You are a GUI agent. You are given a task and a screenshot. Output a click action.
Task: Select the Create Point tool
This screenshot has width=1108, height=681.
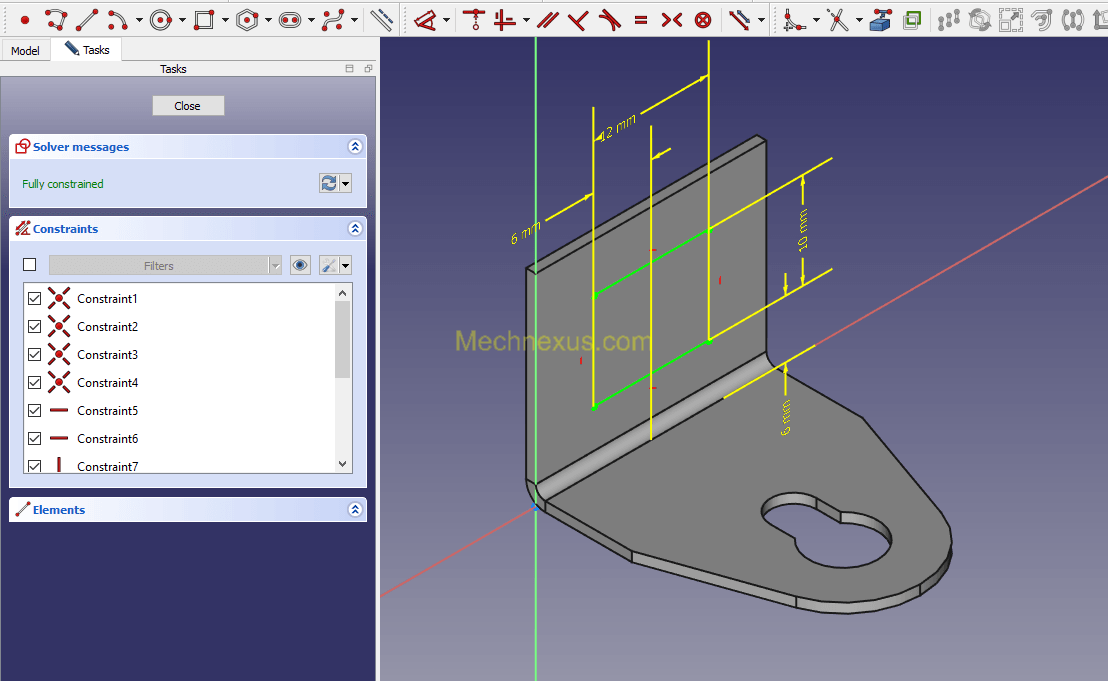(x=25, y=19)
